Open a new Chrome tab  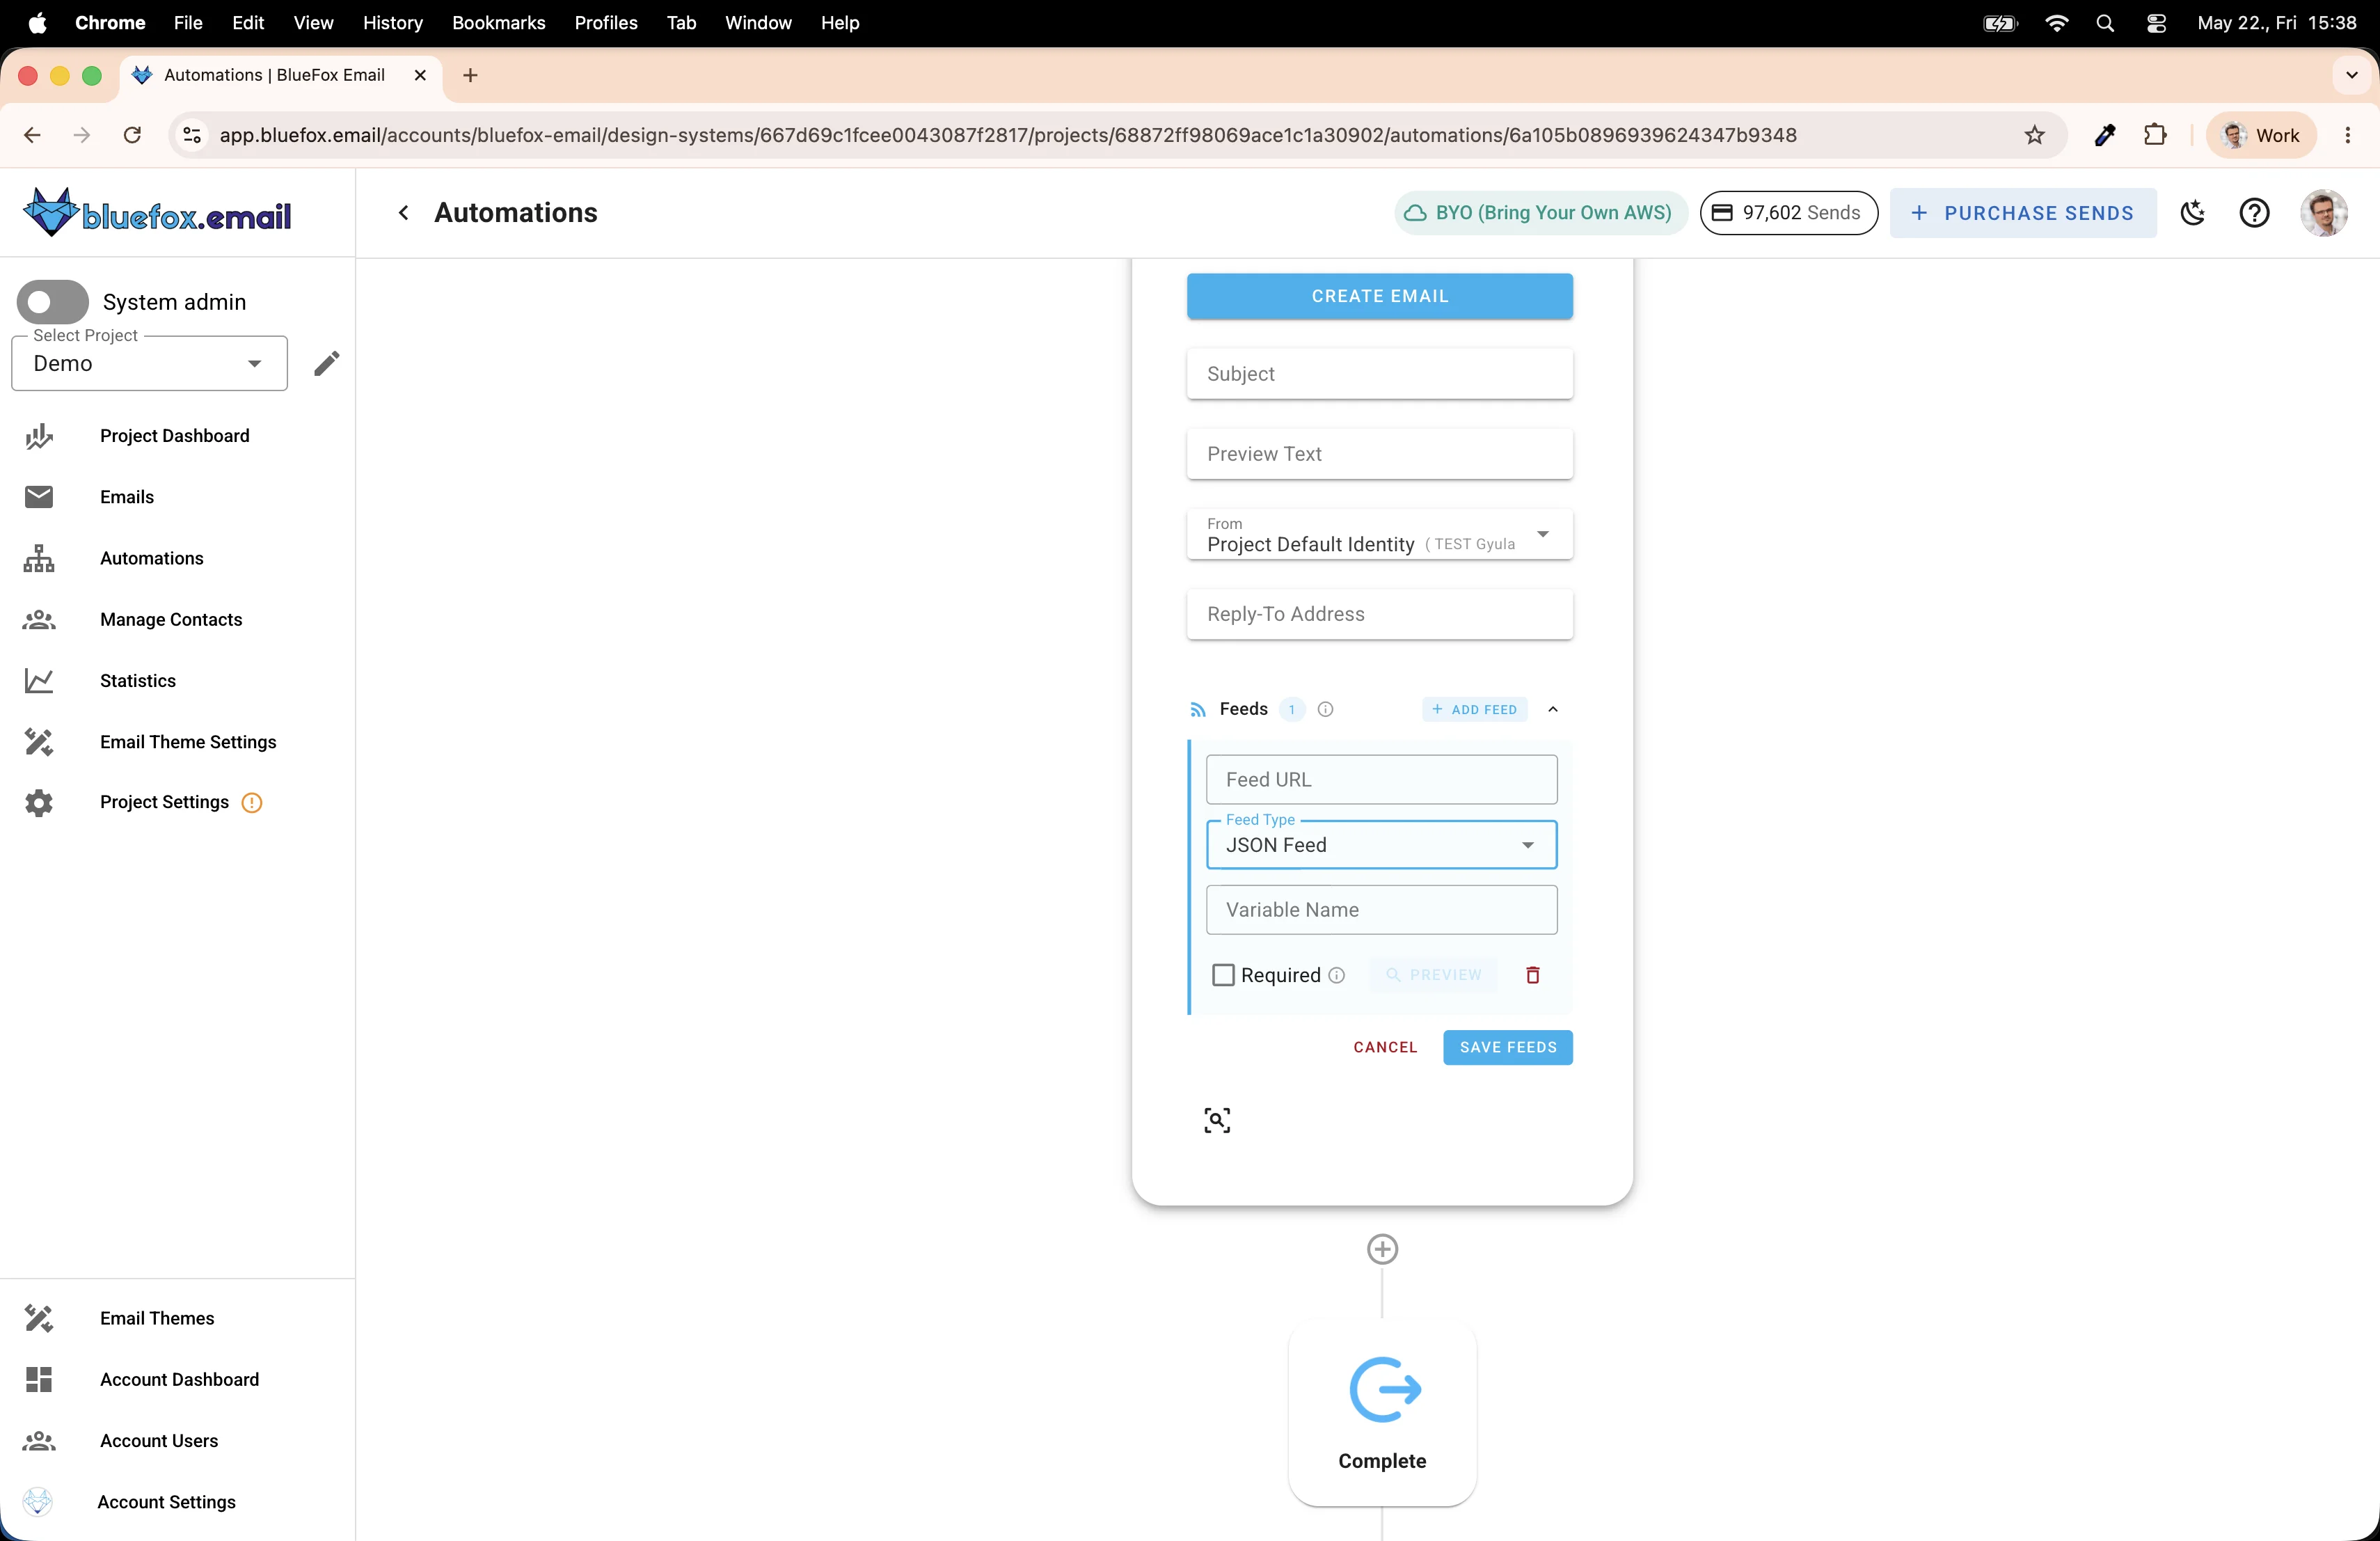pos(470,75)
